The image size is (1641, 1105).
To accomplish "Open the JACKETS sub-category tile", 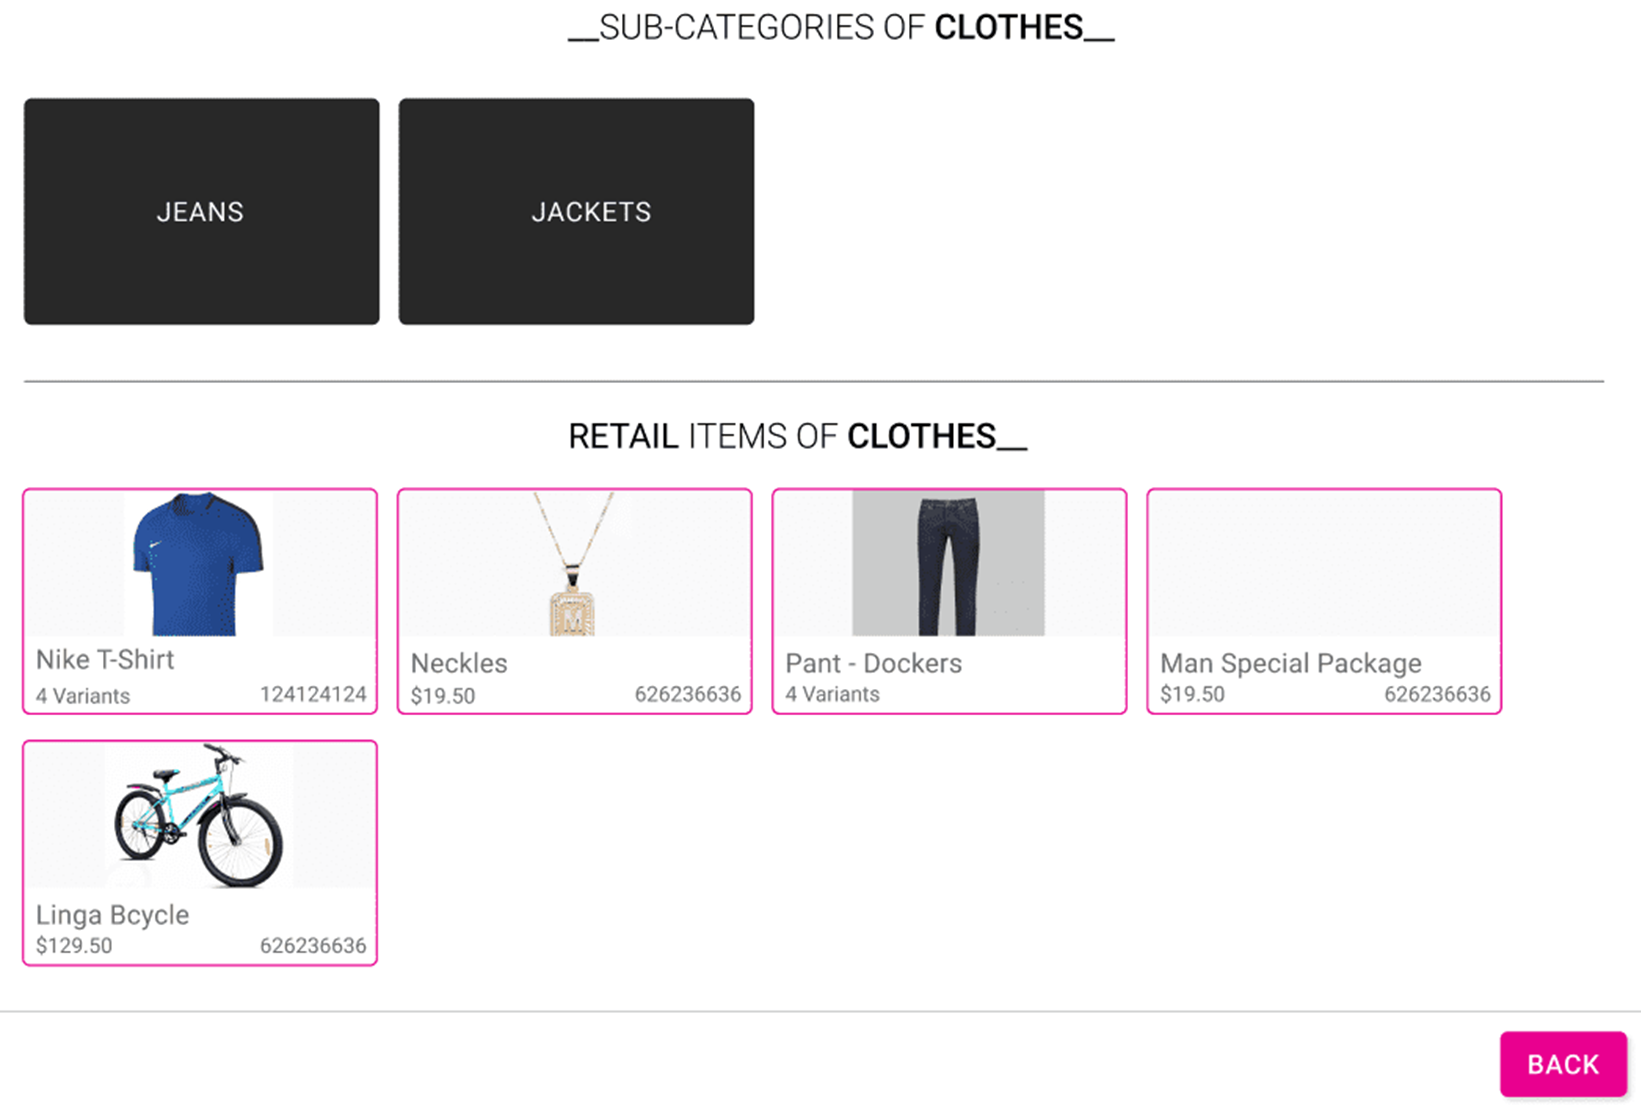I will click(x=576, y=211).
